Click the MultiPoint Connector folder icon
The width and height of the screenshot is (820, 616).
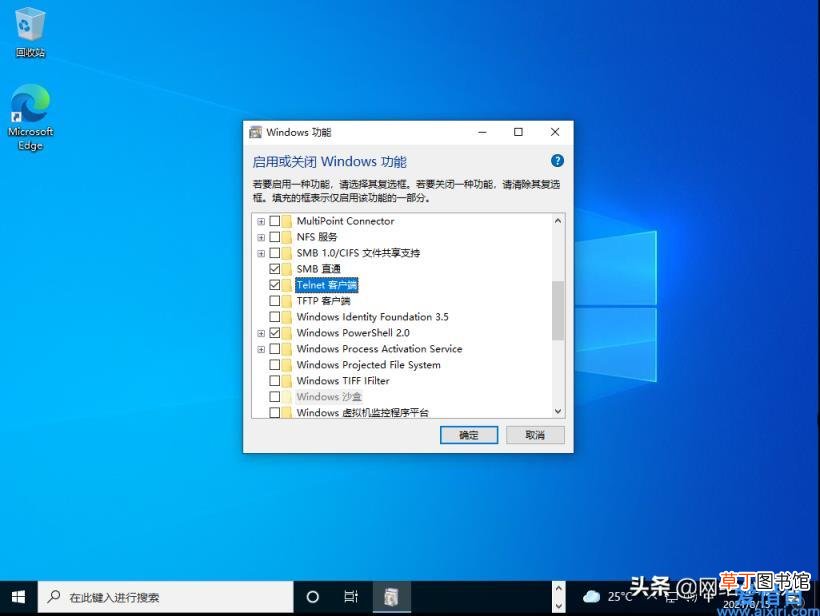click(x=287, y=221)
